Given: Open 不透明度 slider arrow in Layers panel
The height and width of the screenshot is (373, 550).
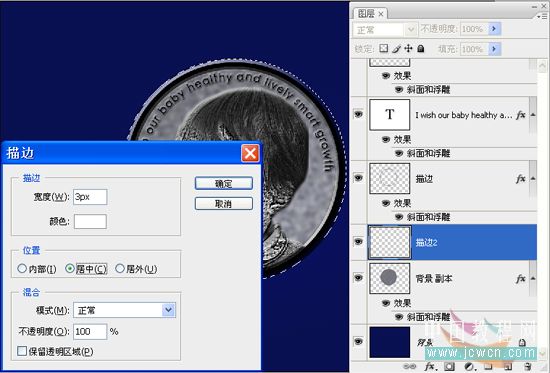Looking at the screenshot, I should [x=494, y=29].
